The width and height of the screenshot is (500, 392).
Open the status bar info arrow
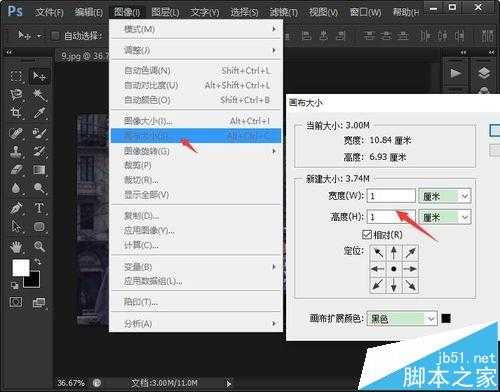point(228,384)
